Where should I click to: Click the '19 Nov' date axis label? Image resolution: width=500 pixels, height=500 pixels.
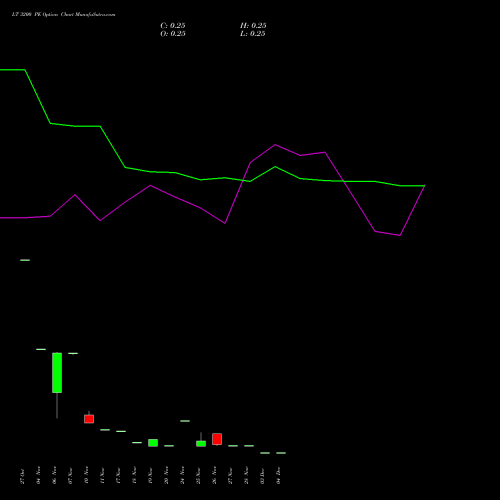click(x=150, y=475)
